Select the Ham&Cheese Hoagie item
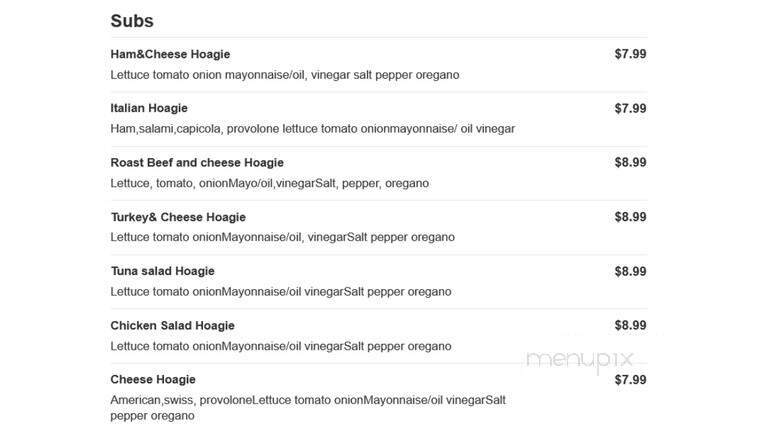 click(x=170, y=54)
